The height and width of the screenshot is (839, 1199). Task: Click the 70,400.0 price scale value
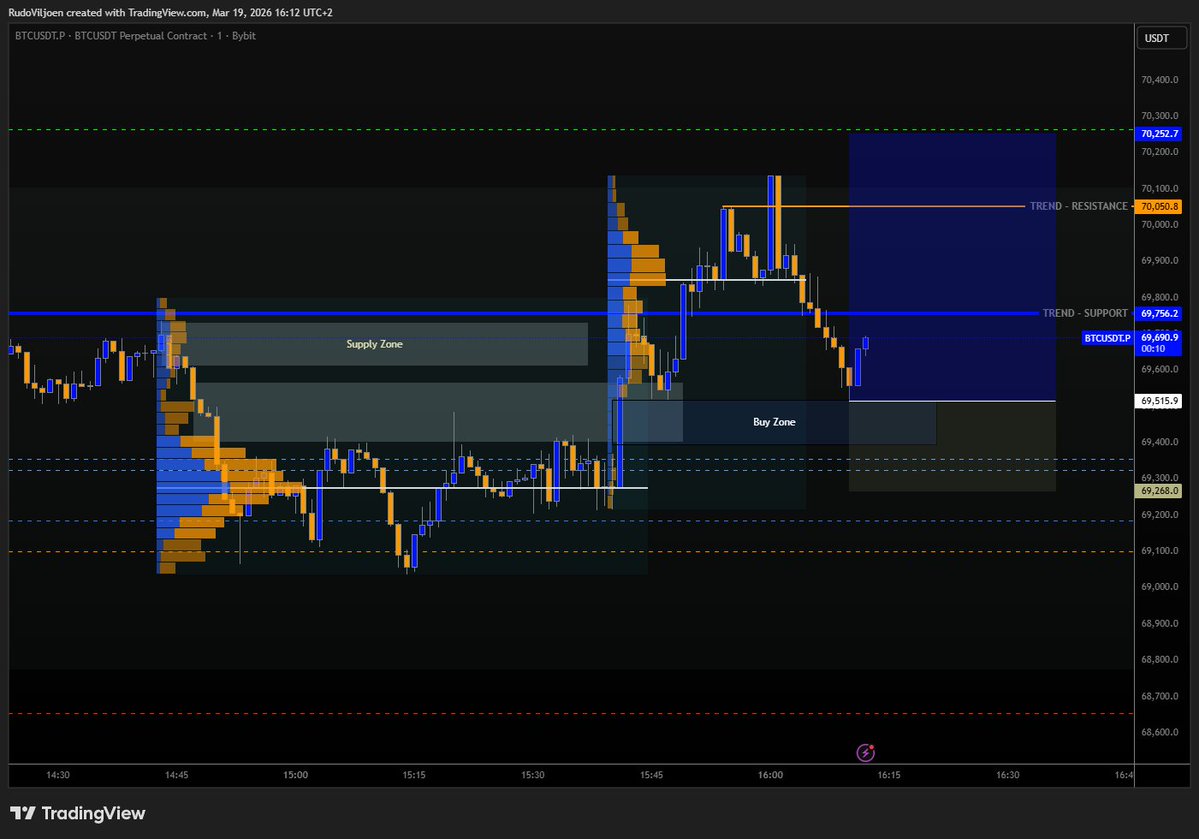pos(1159,80)
